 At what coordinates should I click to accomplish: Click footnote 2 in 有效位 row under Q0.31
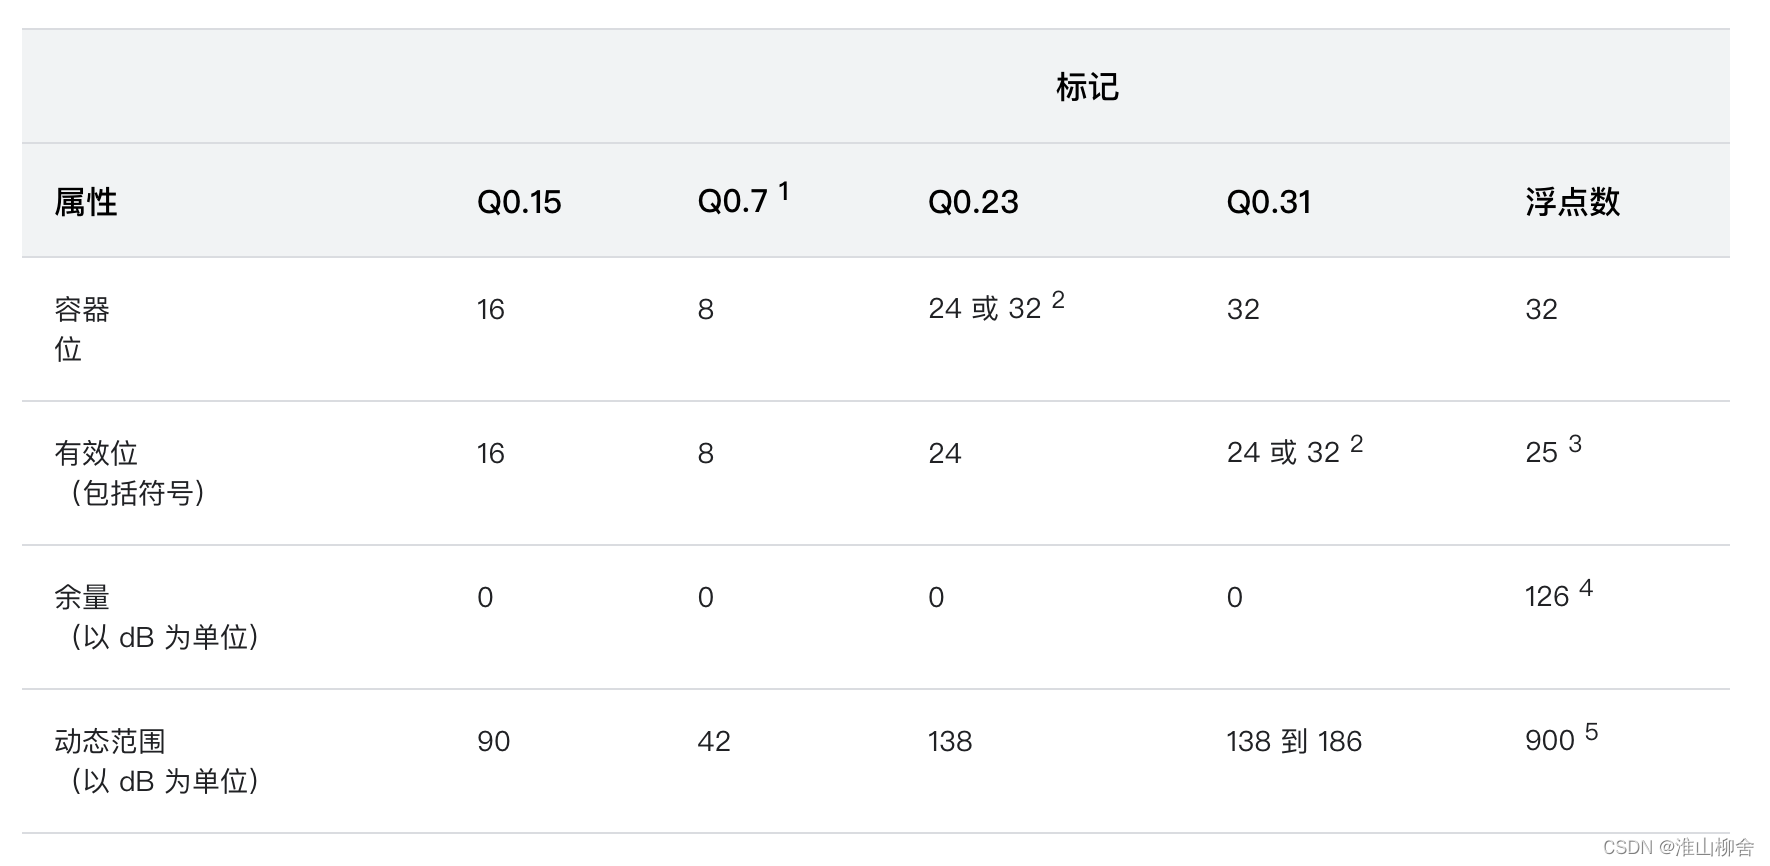pyautogui.click(x=1356, y=443)
